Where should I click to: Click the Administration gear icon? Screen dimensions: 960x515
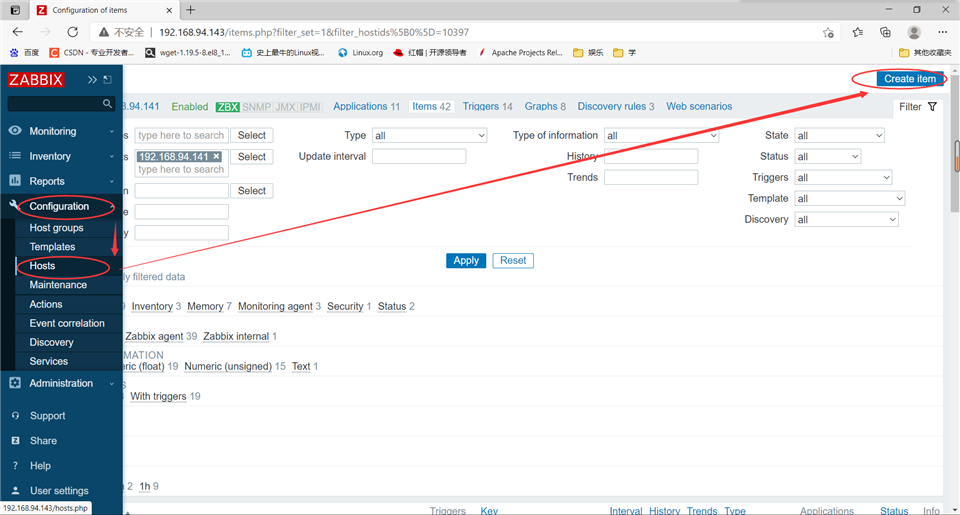point(15,383)
